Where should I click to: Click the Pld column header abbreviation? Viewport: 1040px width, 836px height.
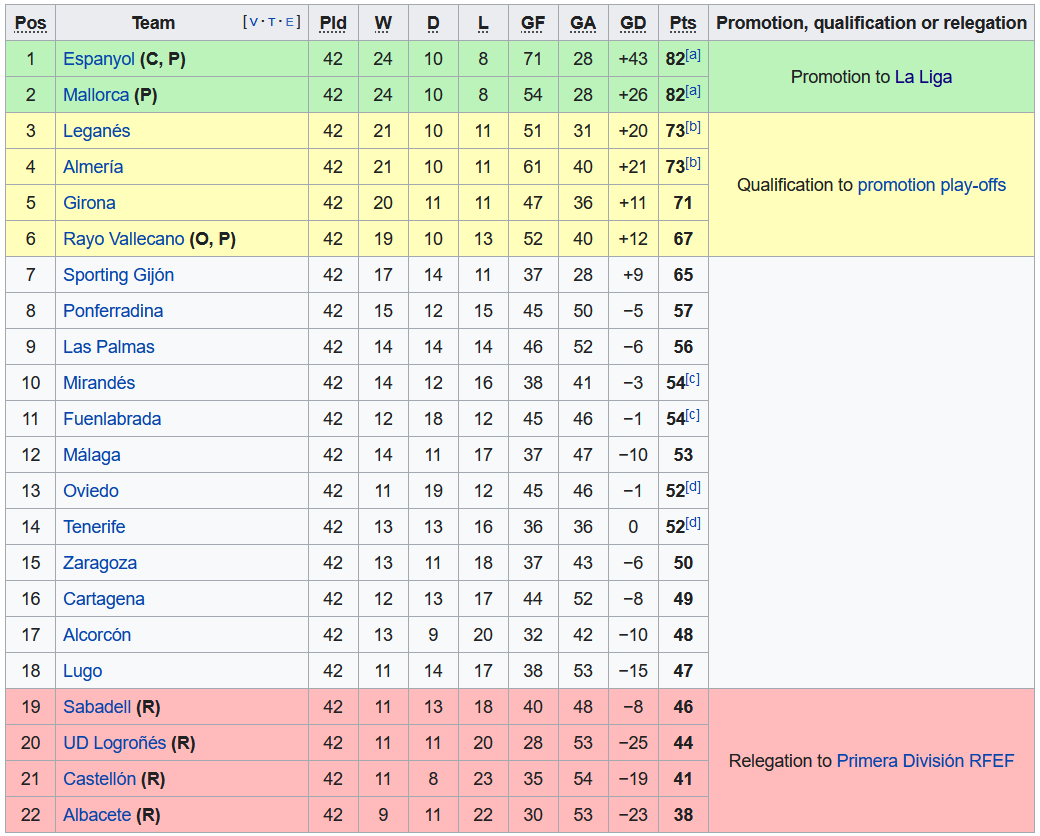pyautogui.click(x=333, y=23)
